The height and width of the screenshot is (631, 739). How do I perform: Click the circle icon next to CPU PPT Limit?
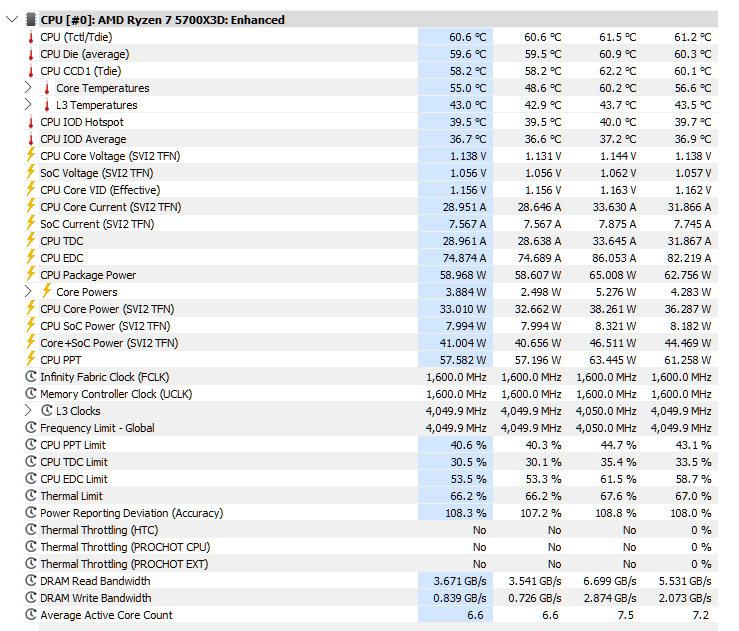tap(30, 445)
